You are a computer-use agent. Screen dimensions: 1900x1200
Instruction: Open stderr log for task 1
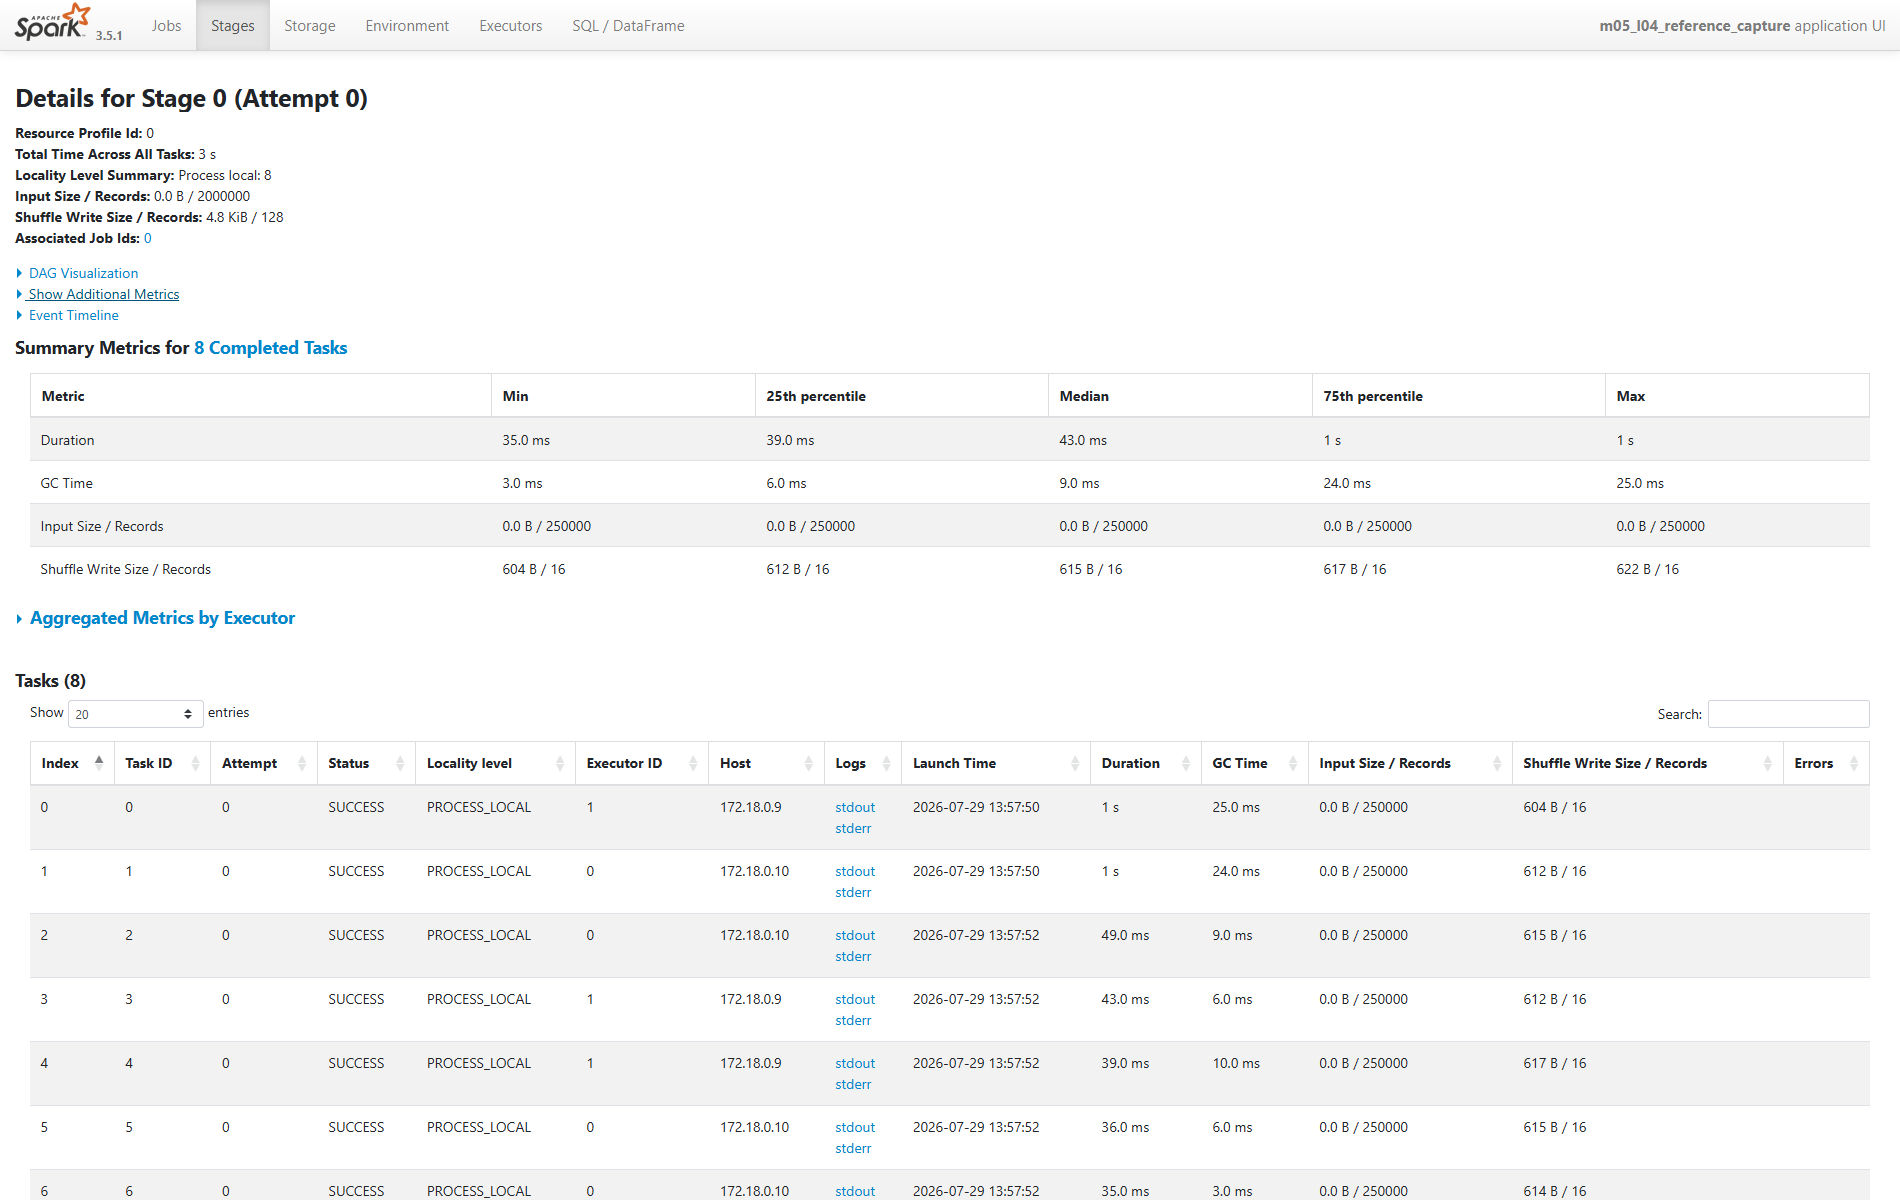click(x=853, y=892)
